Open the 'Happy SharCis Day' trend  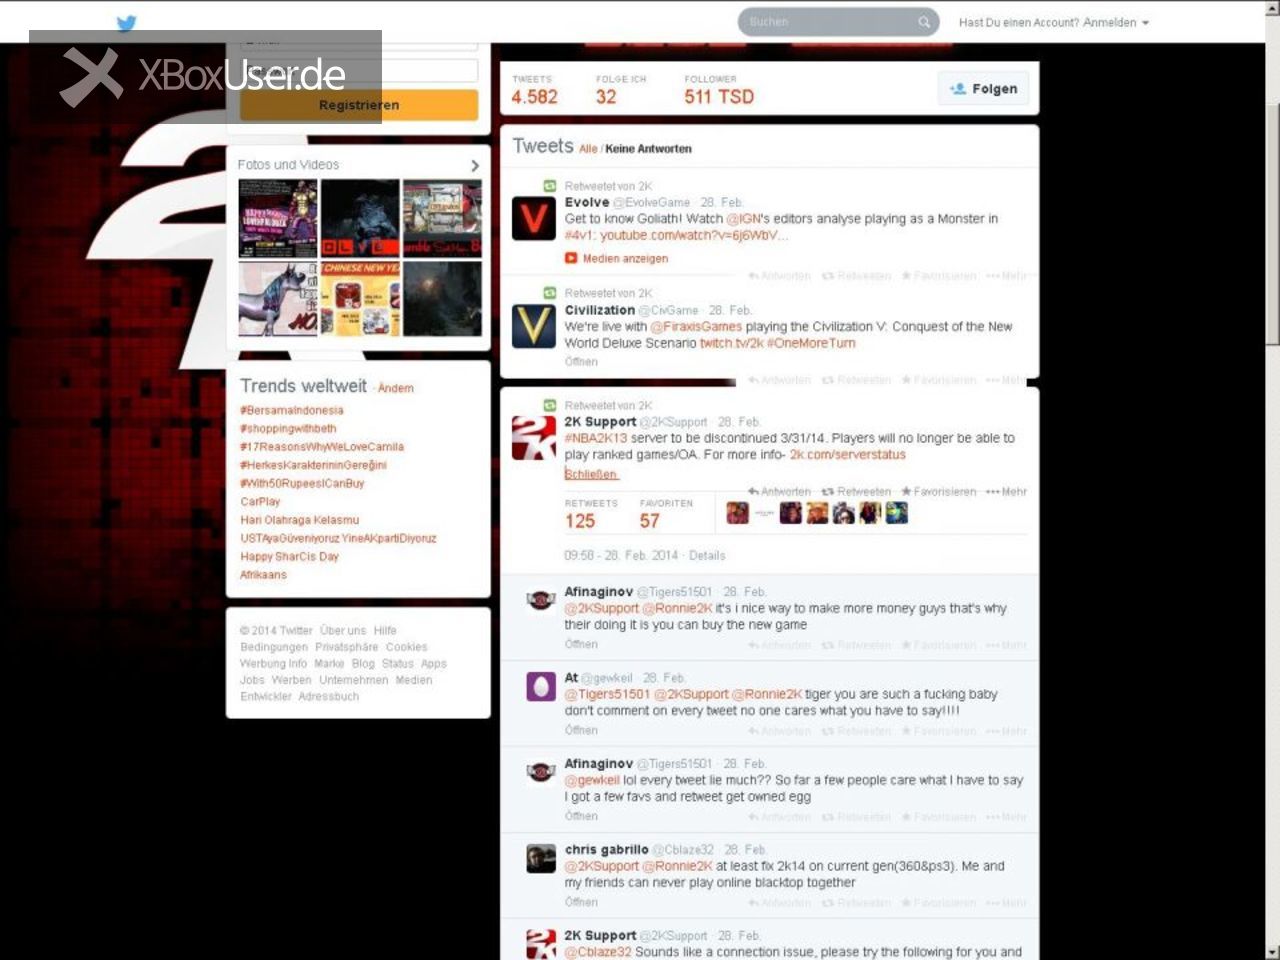point(289,557)
